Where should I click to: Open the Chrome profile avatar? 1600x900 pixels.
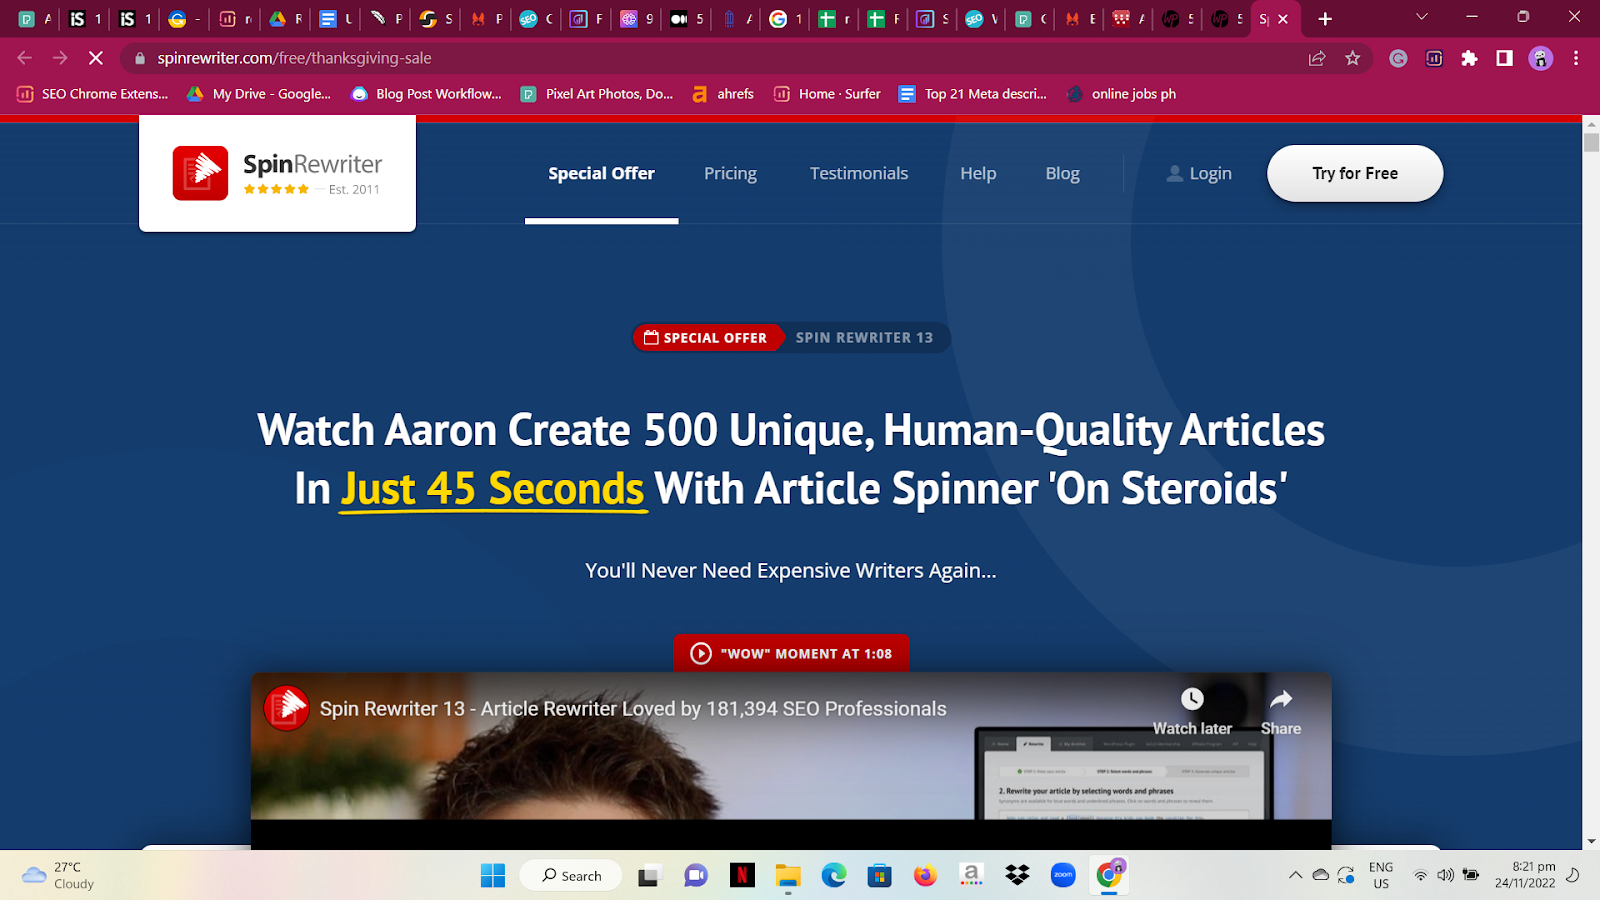tap(1541, 58)
